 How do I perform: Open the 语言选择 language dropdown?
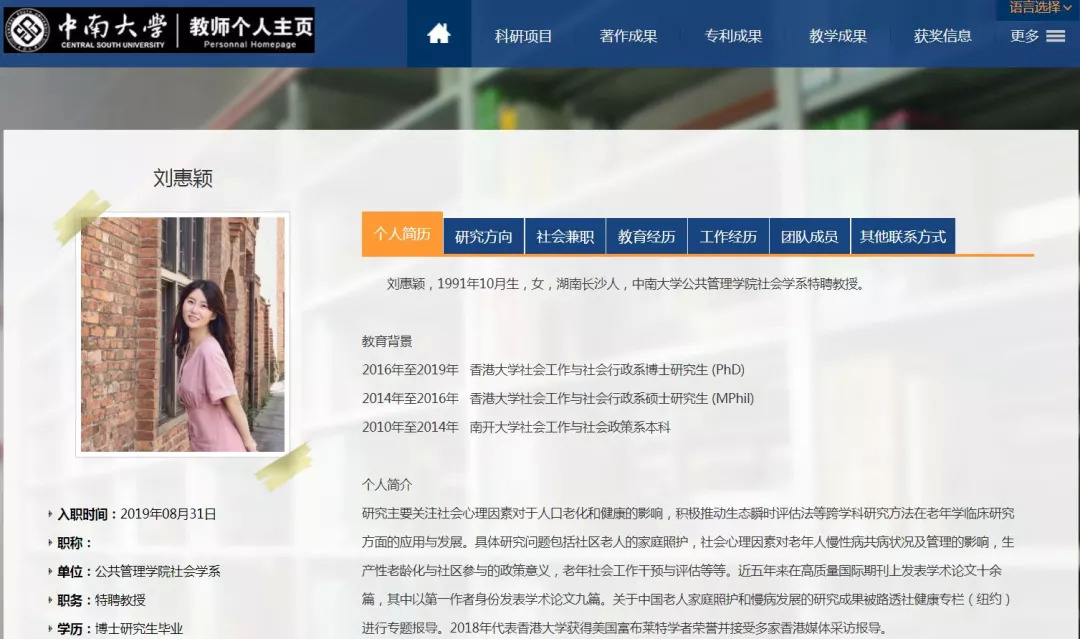coord(1038,8)
